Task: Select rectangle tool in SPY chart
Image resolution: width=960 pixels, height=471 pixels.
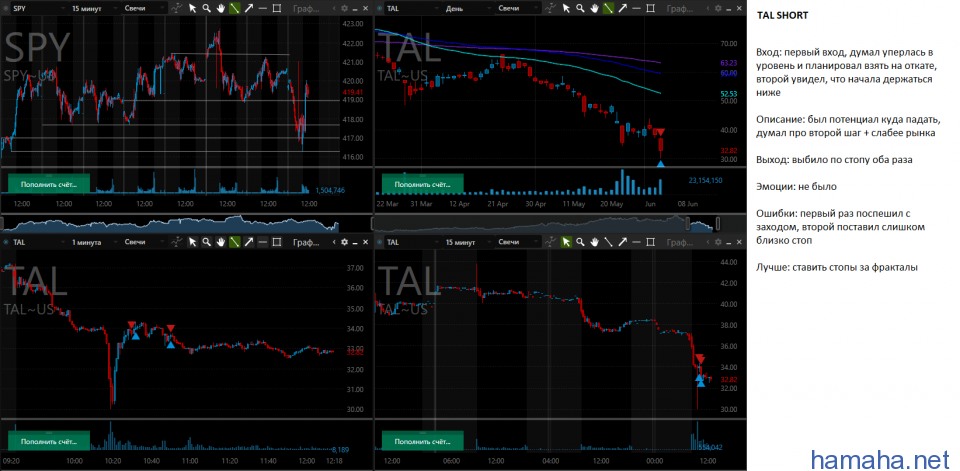Action: [x=277, y=8]
